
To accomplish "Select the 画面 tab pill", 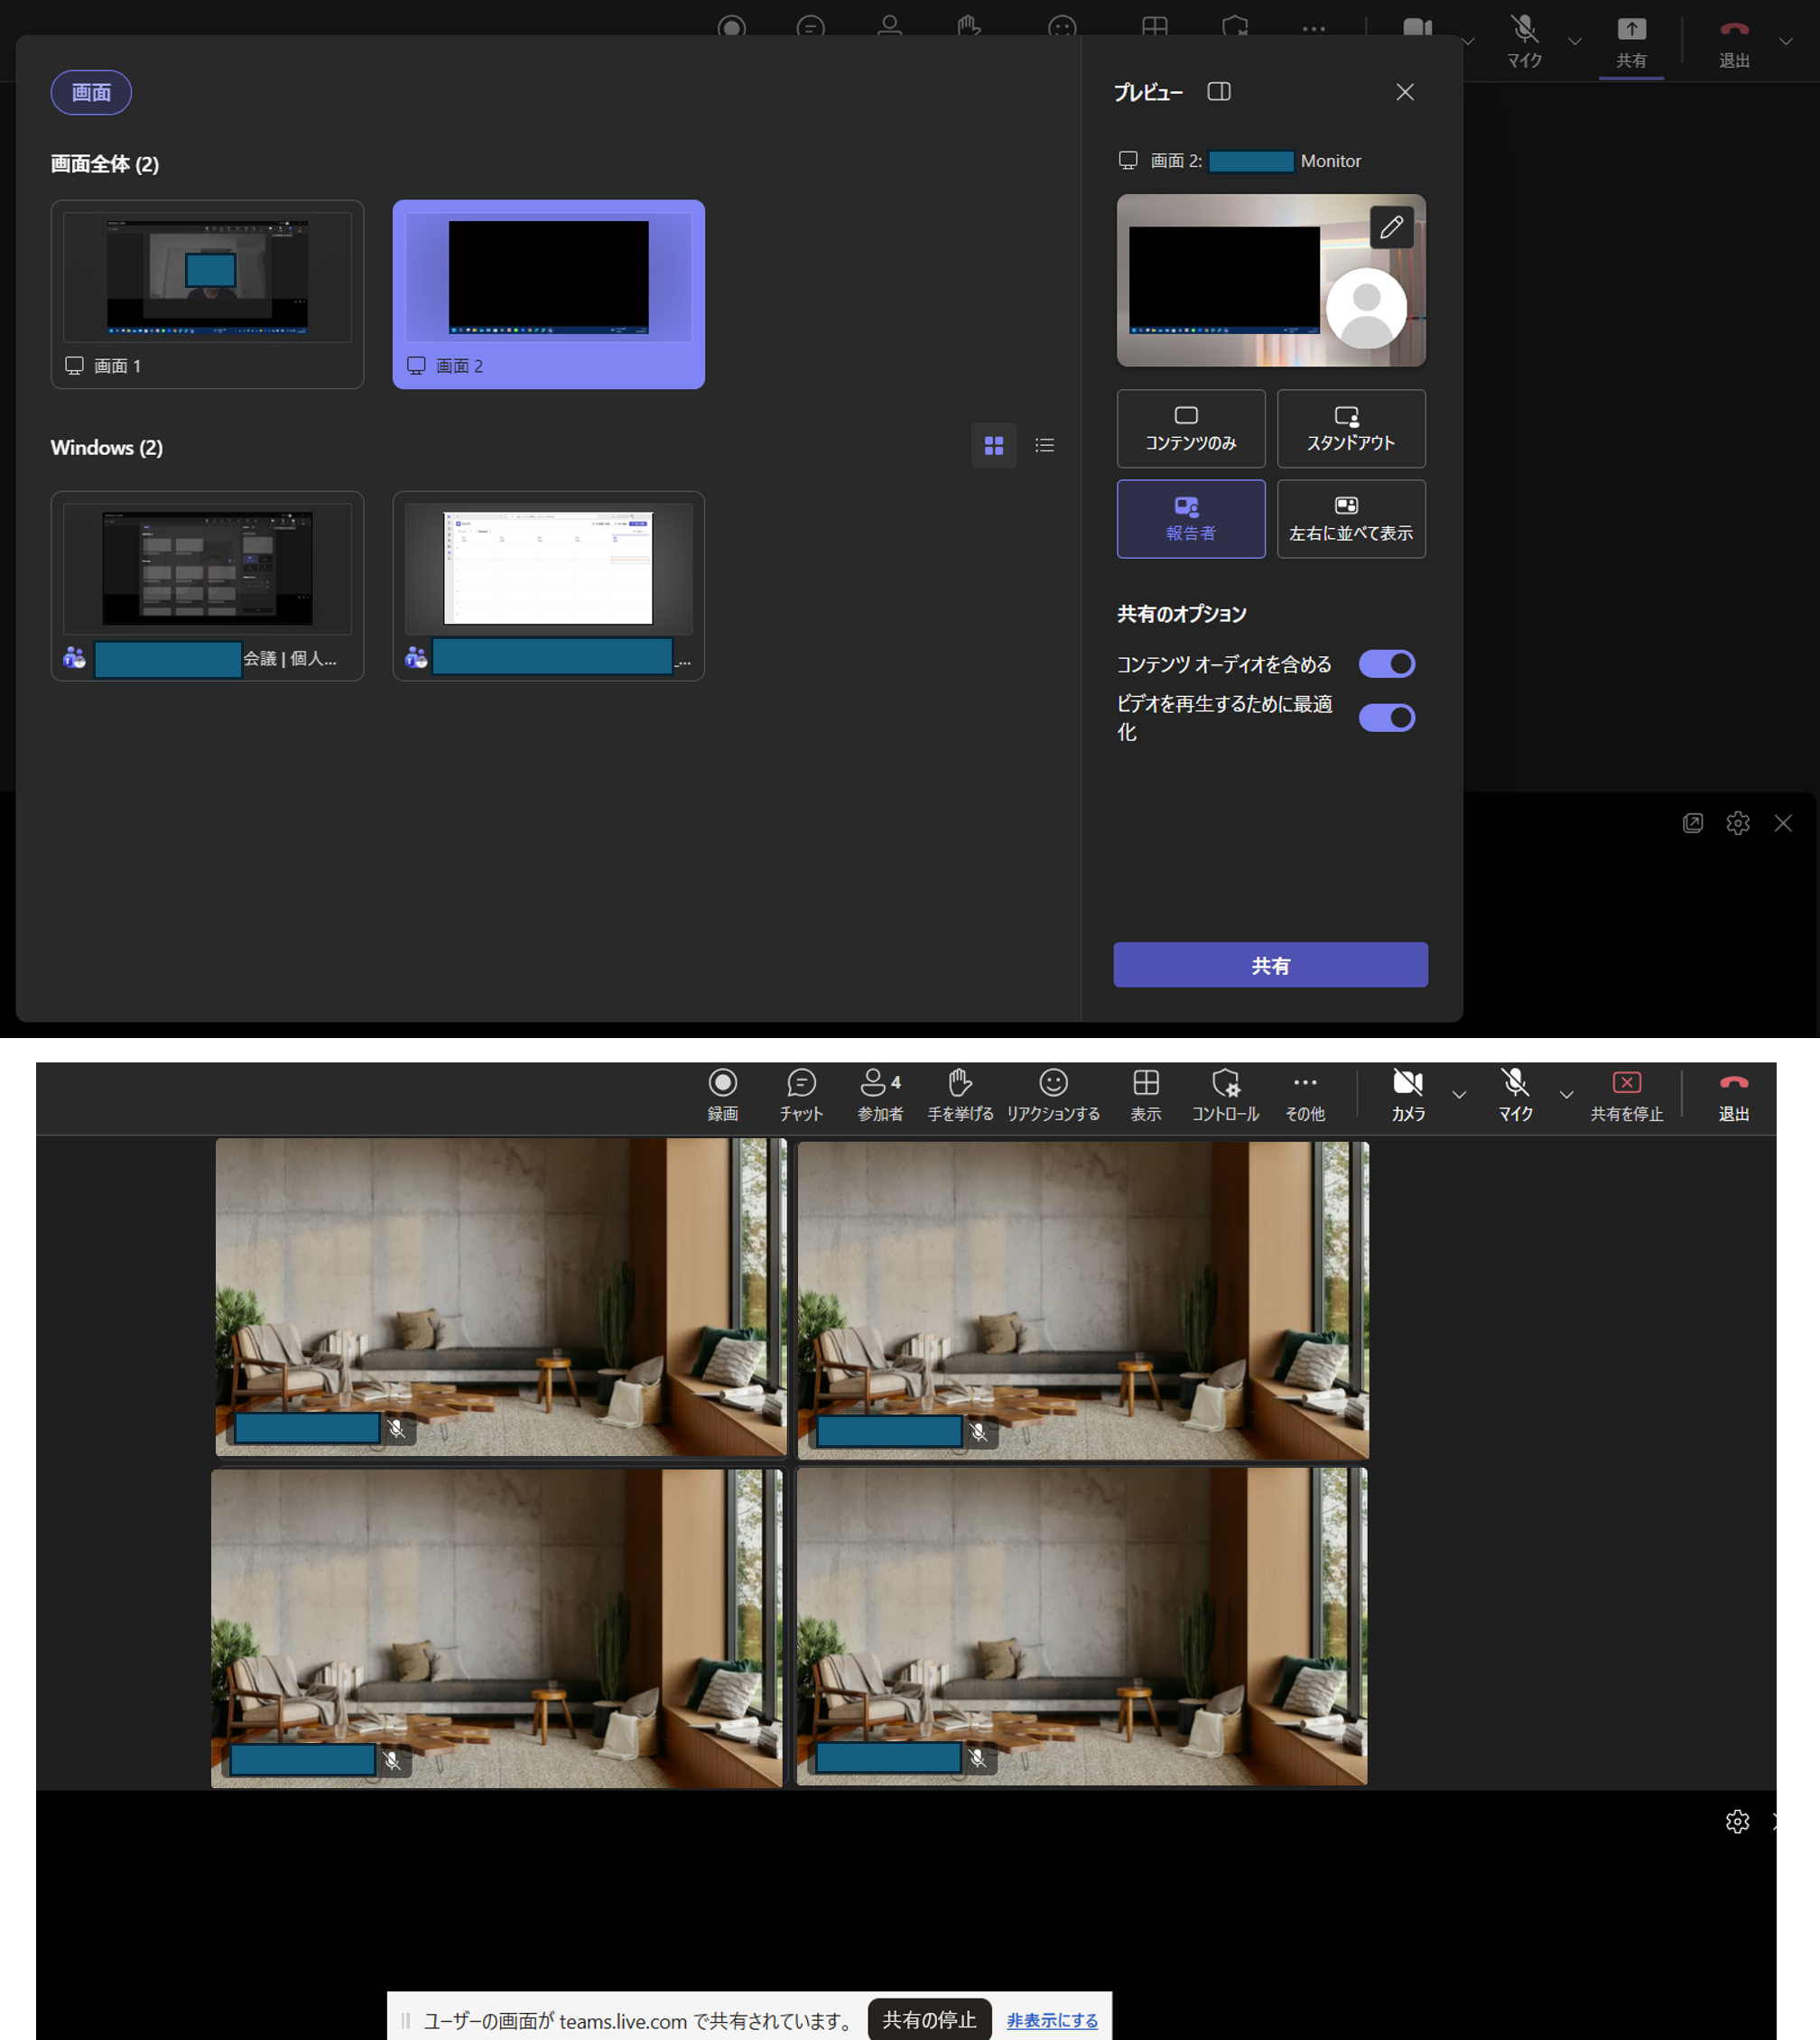I will (91, 93).
